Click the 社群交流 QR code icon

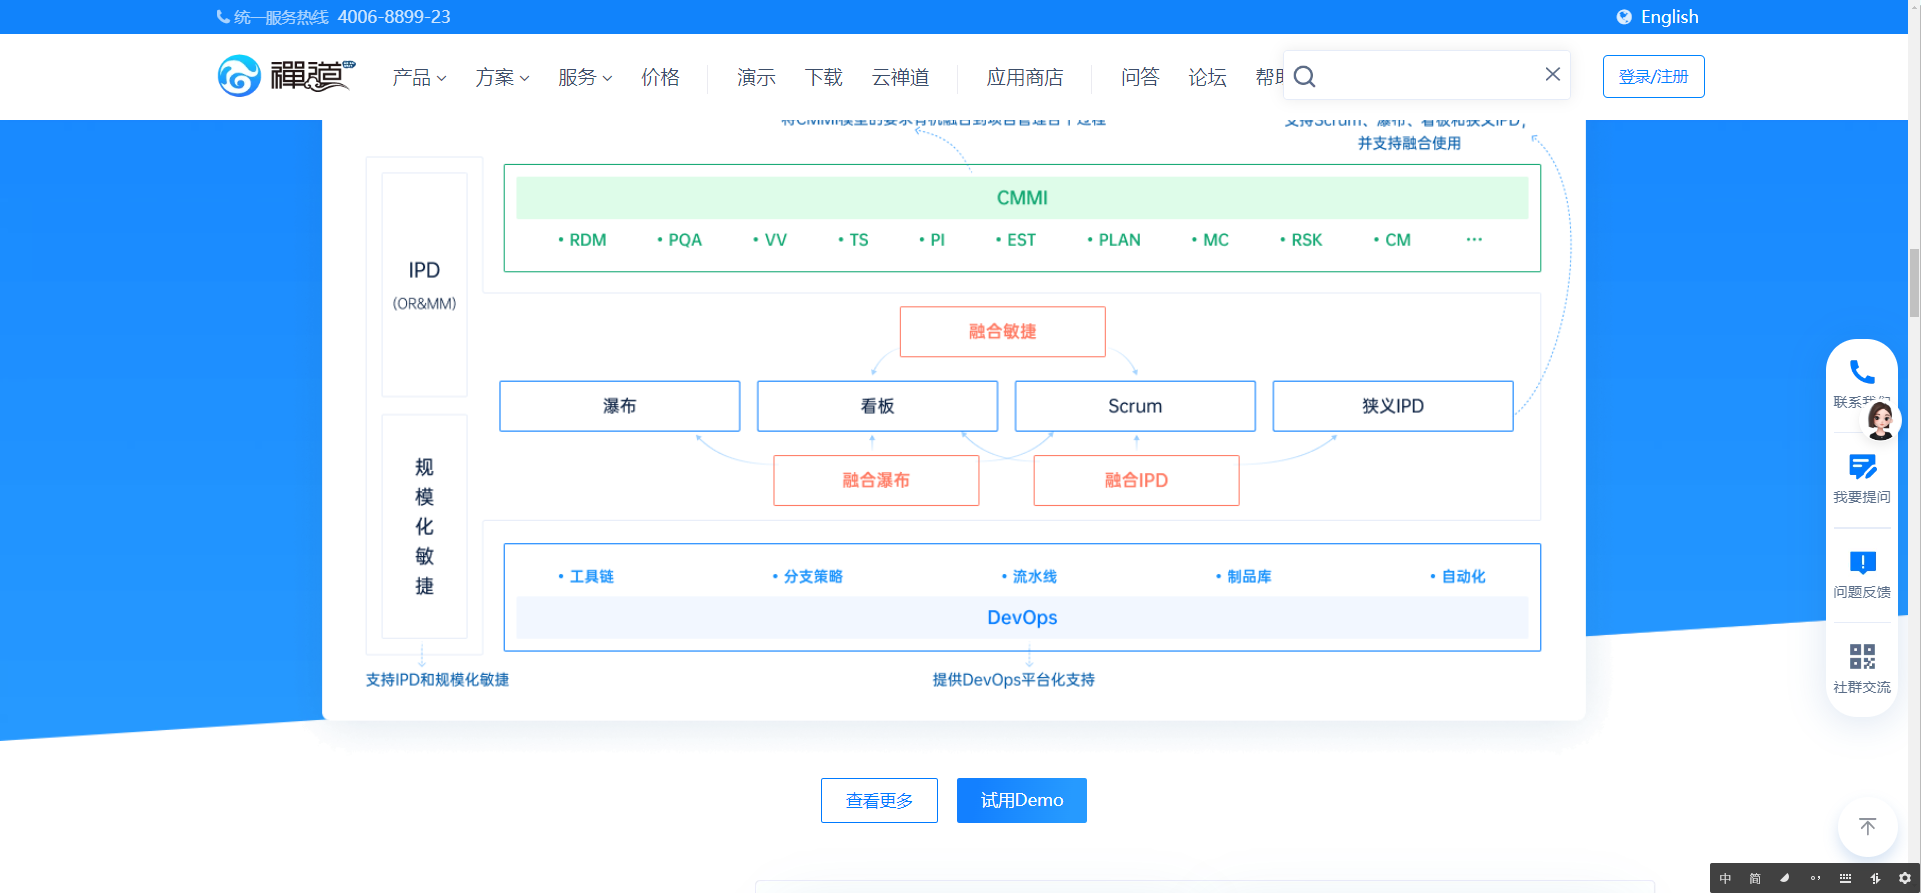(1862, 657)
